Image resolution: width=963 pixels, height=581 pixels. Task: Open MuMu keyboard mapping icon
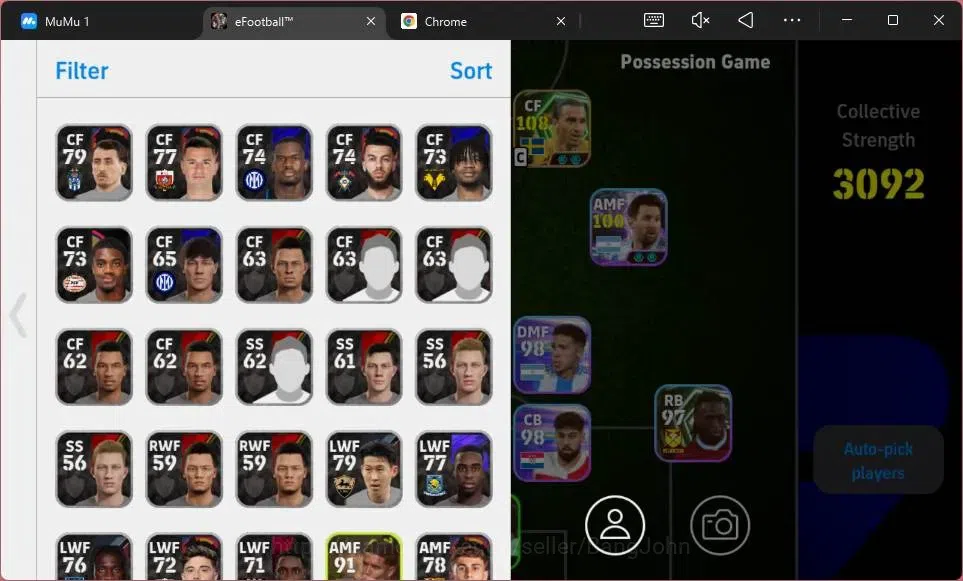(653, 20)
